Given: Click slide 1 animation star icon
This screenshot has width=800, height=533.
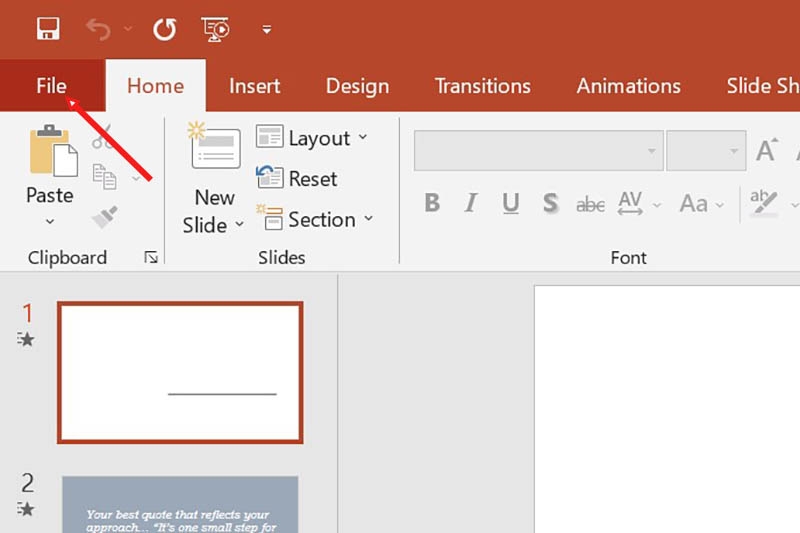Looking at the screenshot, I should (26, 339).
